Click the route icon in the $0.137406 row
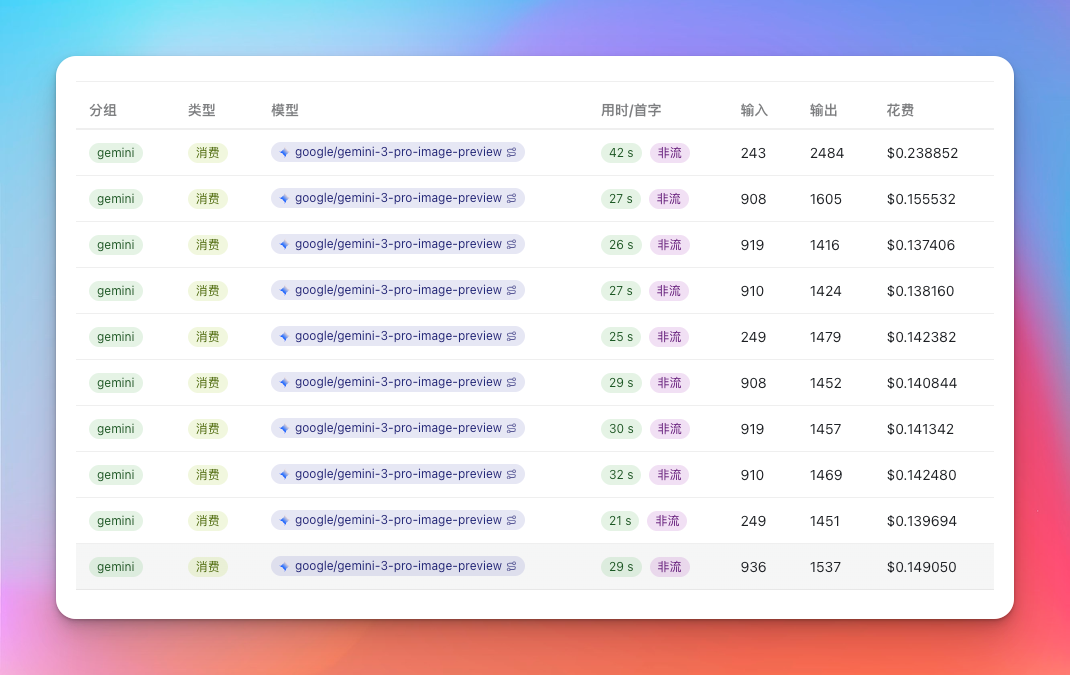Viewport: 1070px width, 675px height. pos(511,244)
